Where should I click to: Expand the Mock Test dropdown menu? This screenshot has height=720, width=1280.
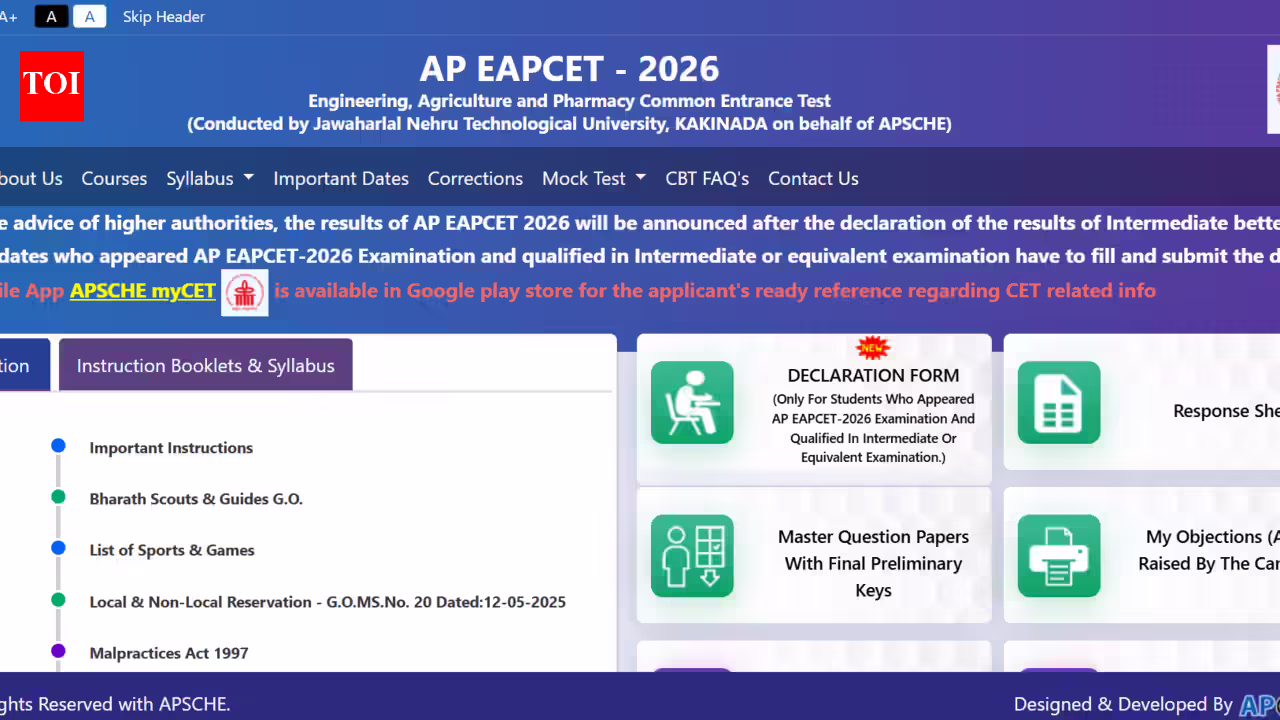click(594, 178)
